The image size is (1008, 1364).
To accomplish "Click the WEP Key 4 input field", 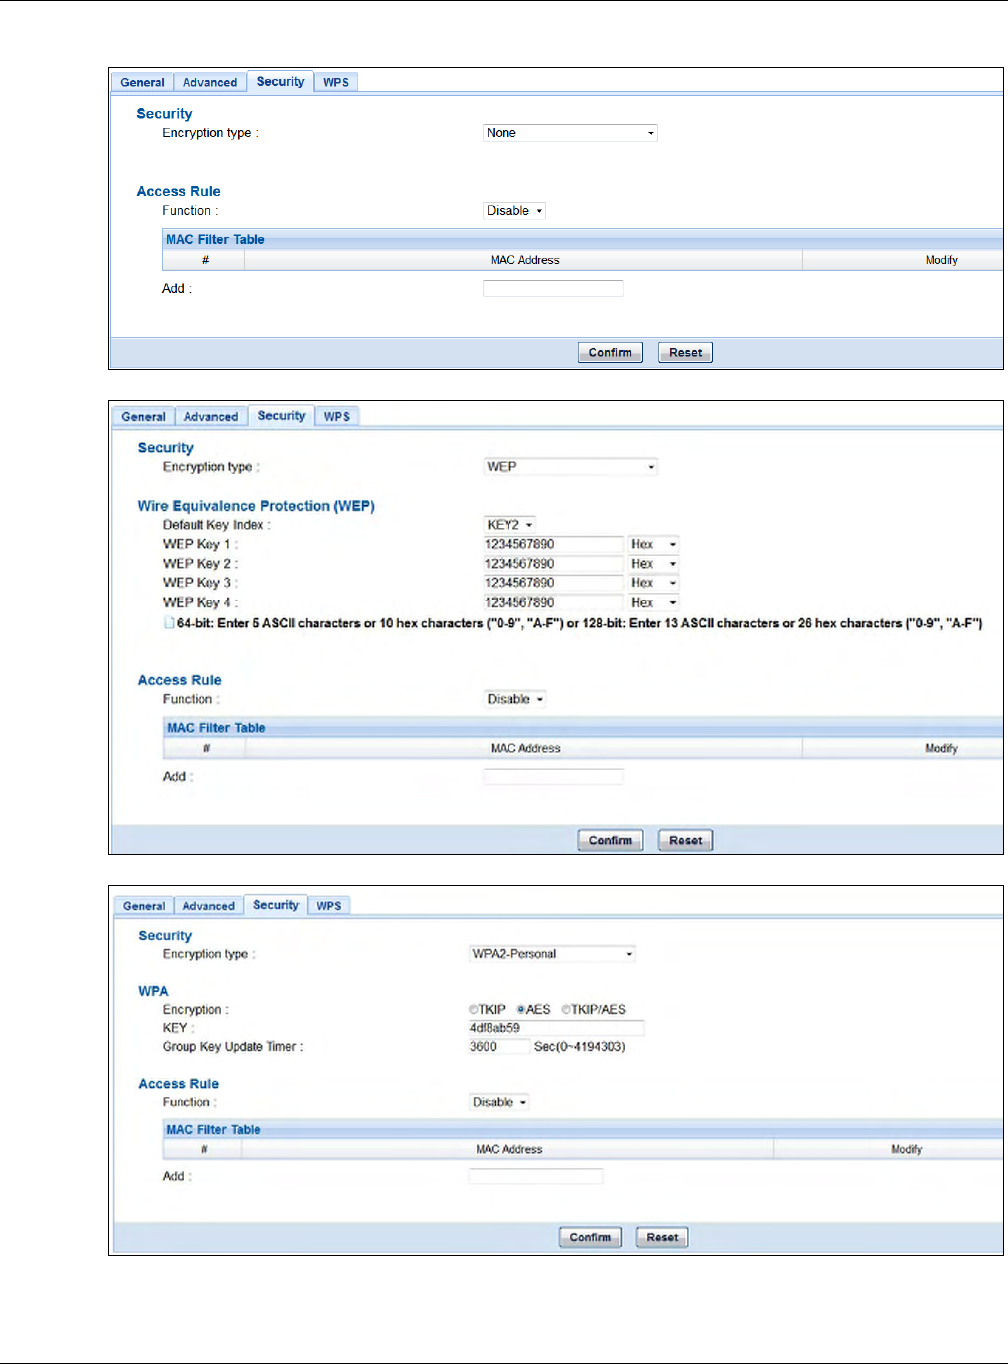I will [553, 603].
